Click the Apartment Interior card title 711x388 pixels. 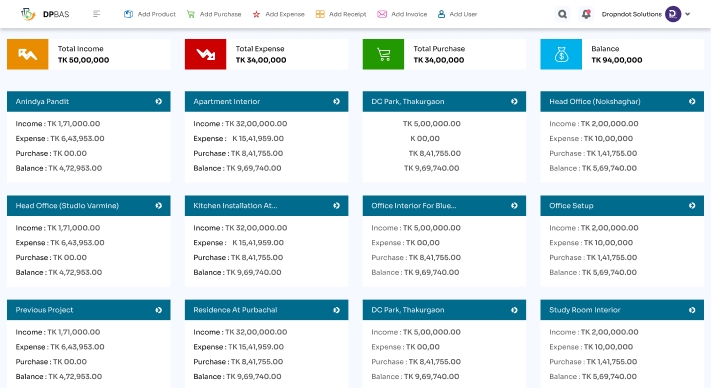[x=227, y=102]
